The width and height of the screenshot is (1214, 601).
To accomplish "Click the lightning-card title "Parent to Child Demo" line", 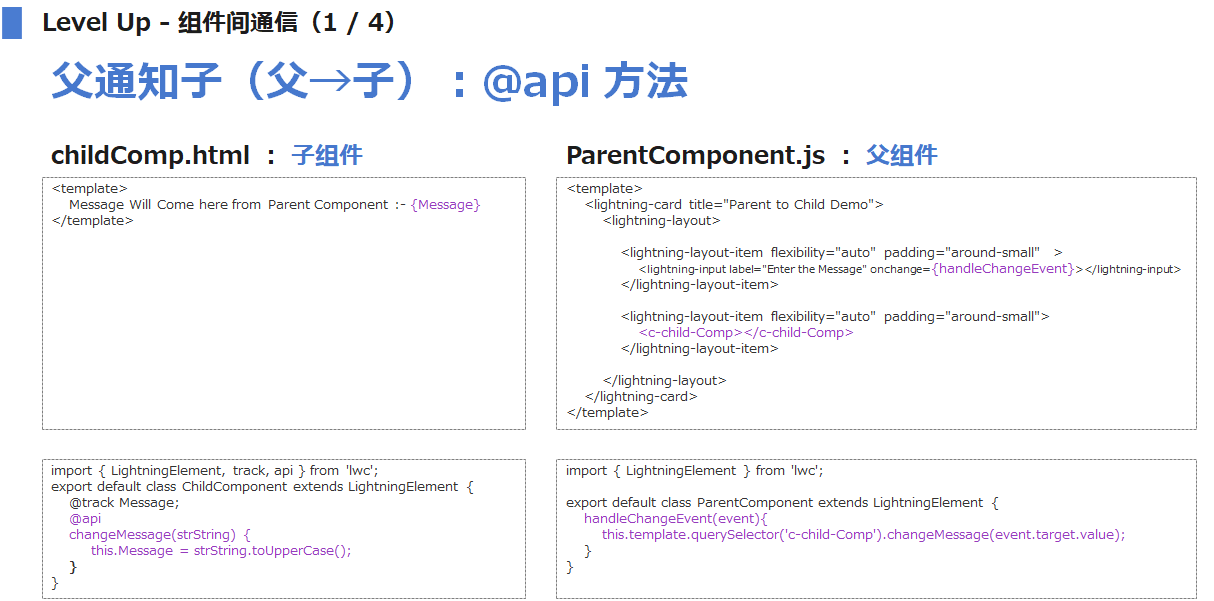I will click(734, 205).
